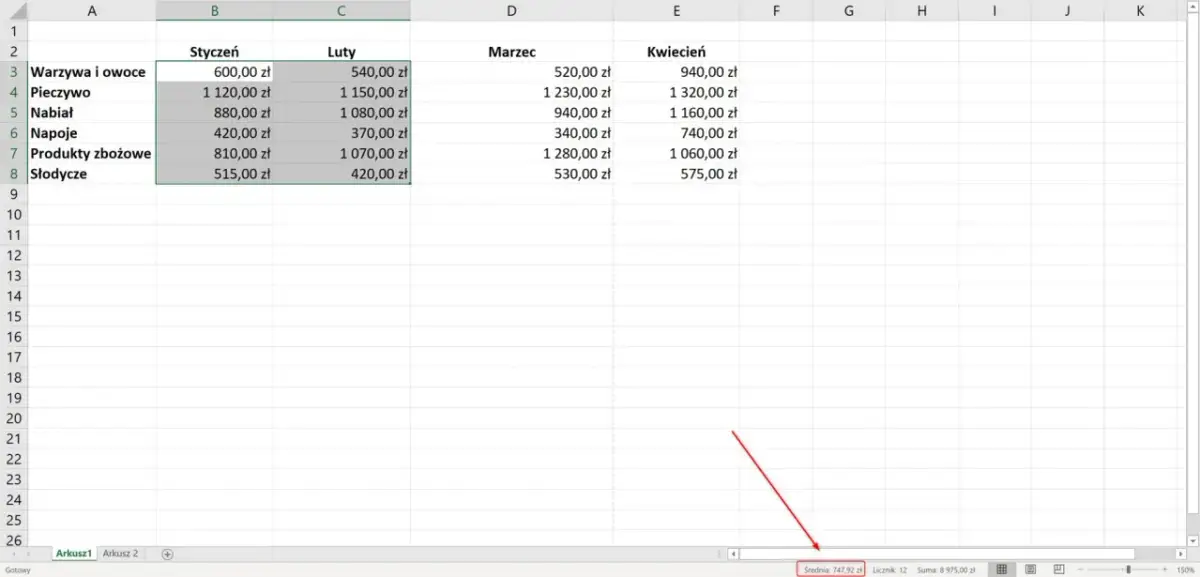The height and width of the screenshot is (577, 1200).
Task: Select the Arkusz1 sheet tab
Action: pyautogui.click(x=74, y=553)
